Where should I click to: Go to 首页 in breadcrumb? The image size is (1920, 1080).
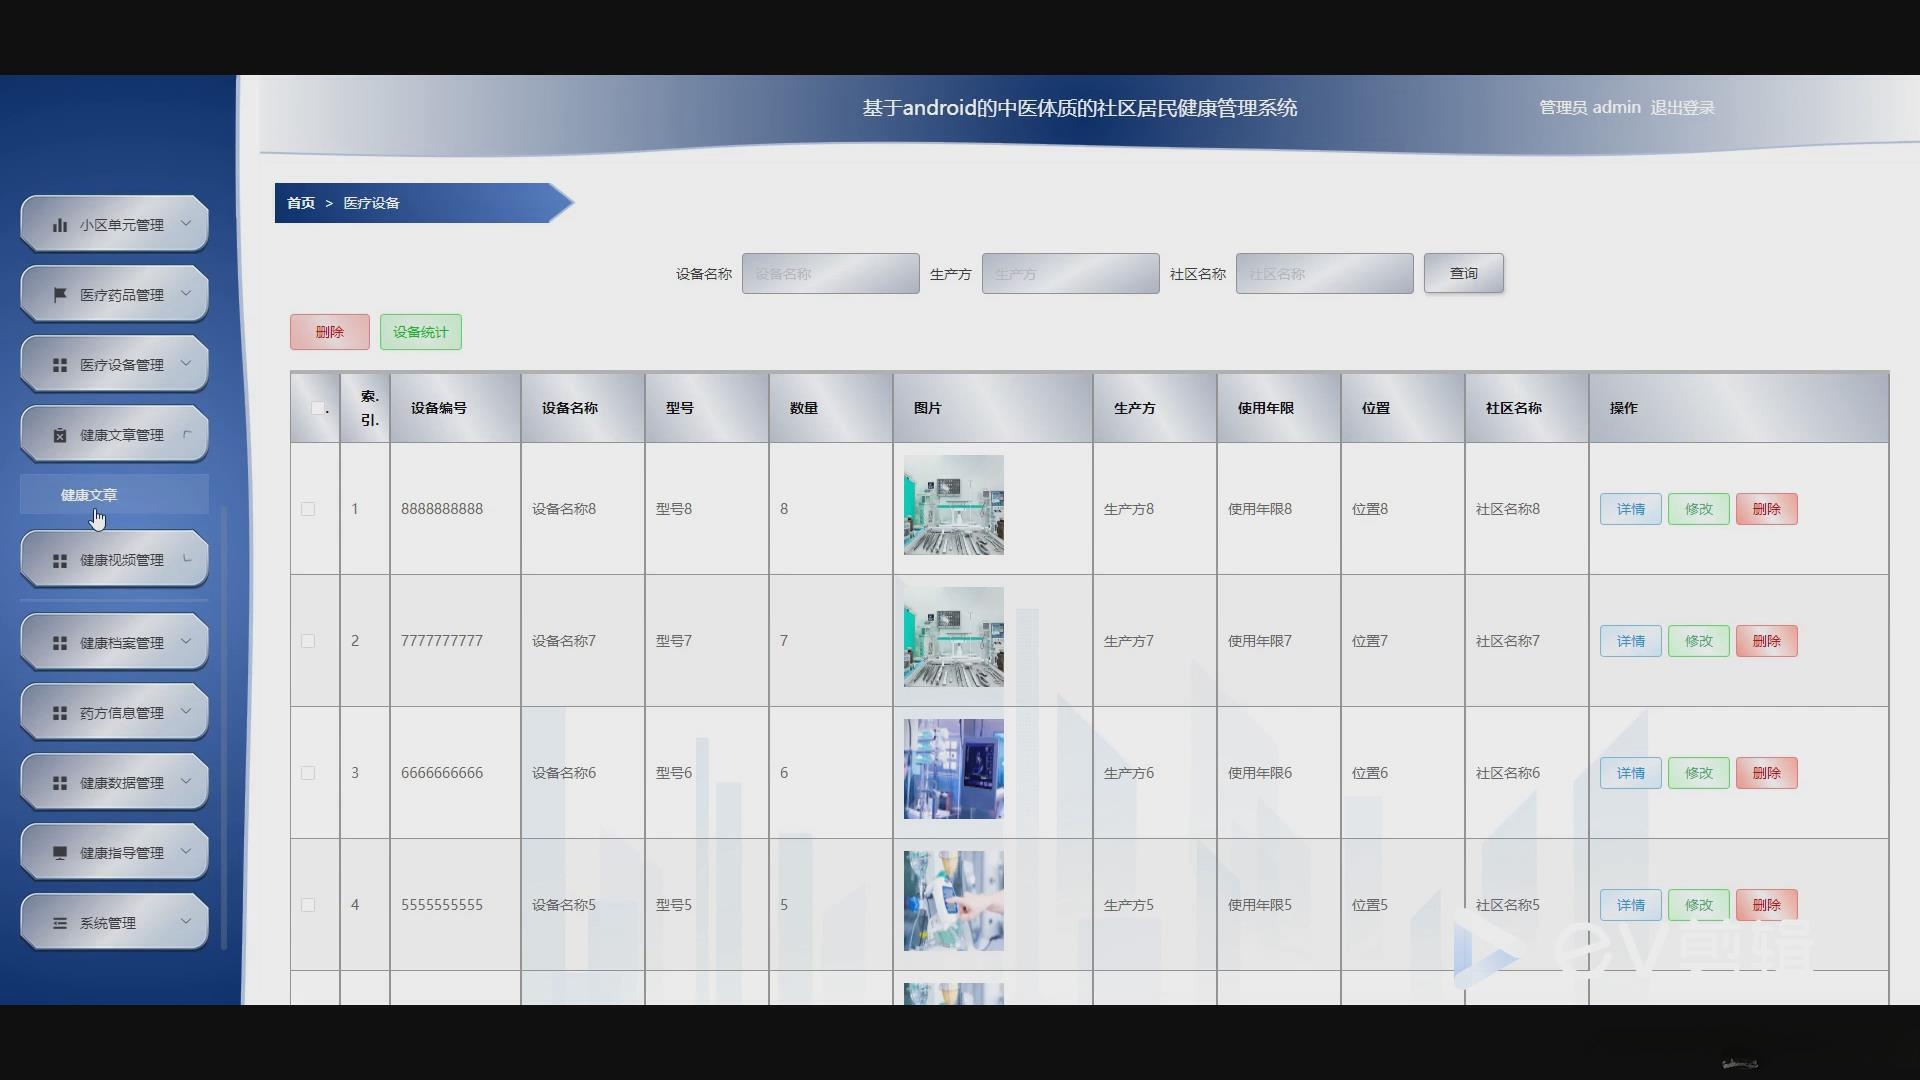pos(300,203)
